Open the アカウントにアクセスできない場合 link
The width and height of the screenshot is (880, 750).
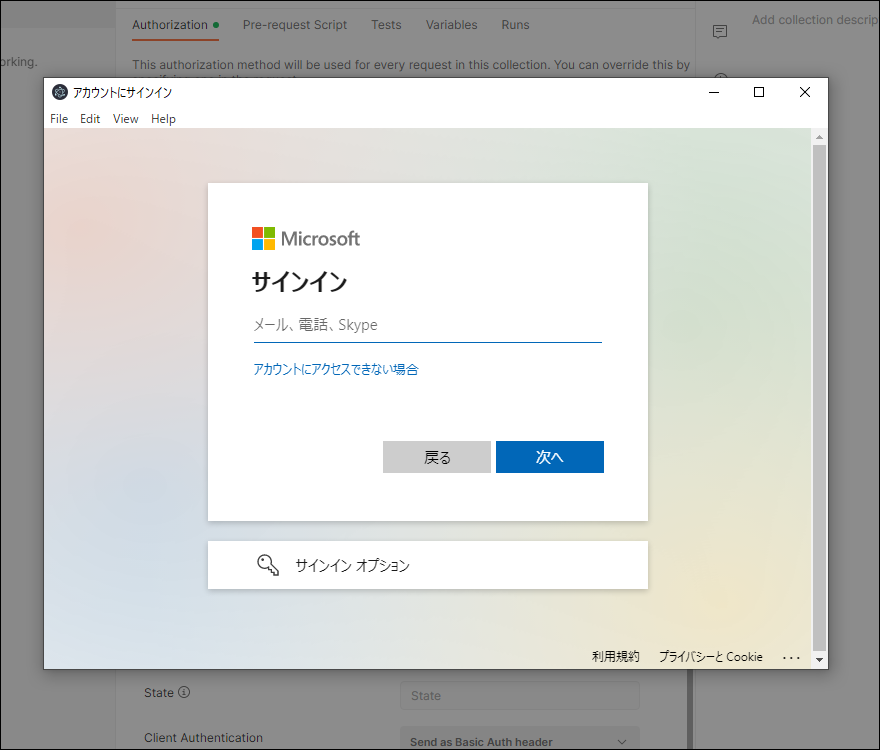click(x=336, y=369)
